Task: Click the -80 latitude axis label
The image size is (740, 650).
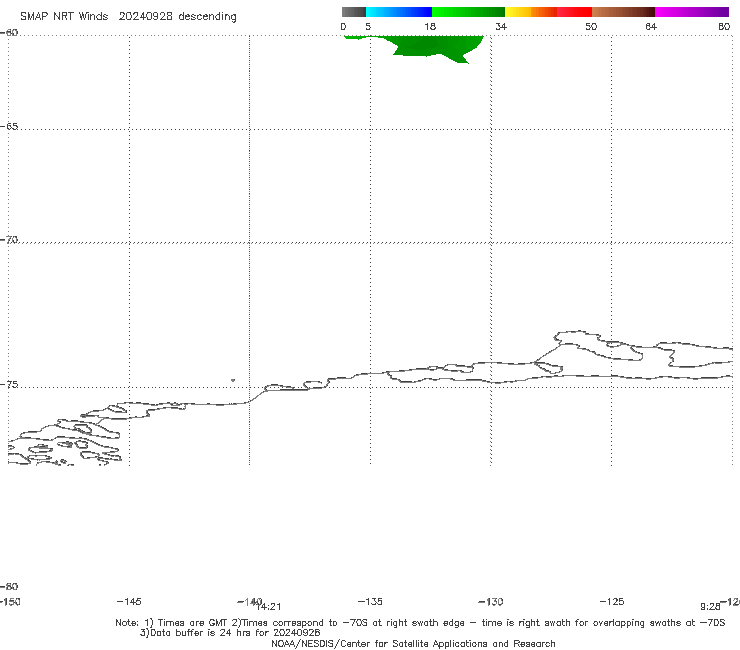Action: coord(9,587)
